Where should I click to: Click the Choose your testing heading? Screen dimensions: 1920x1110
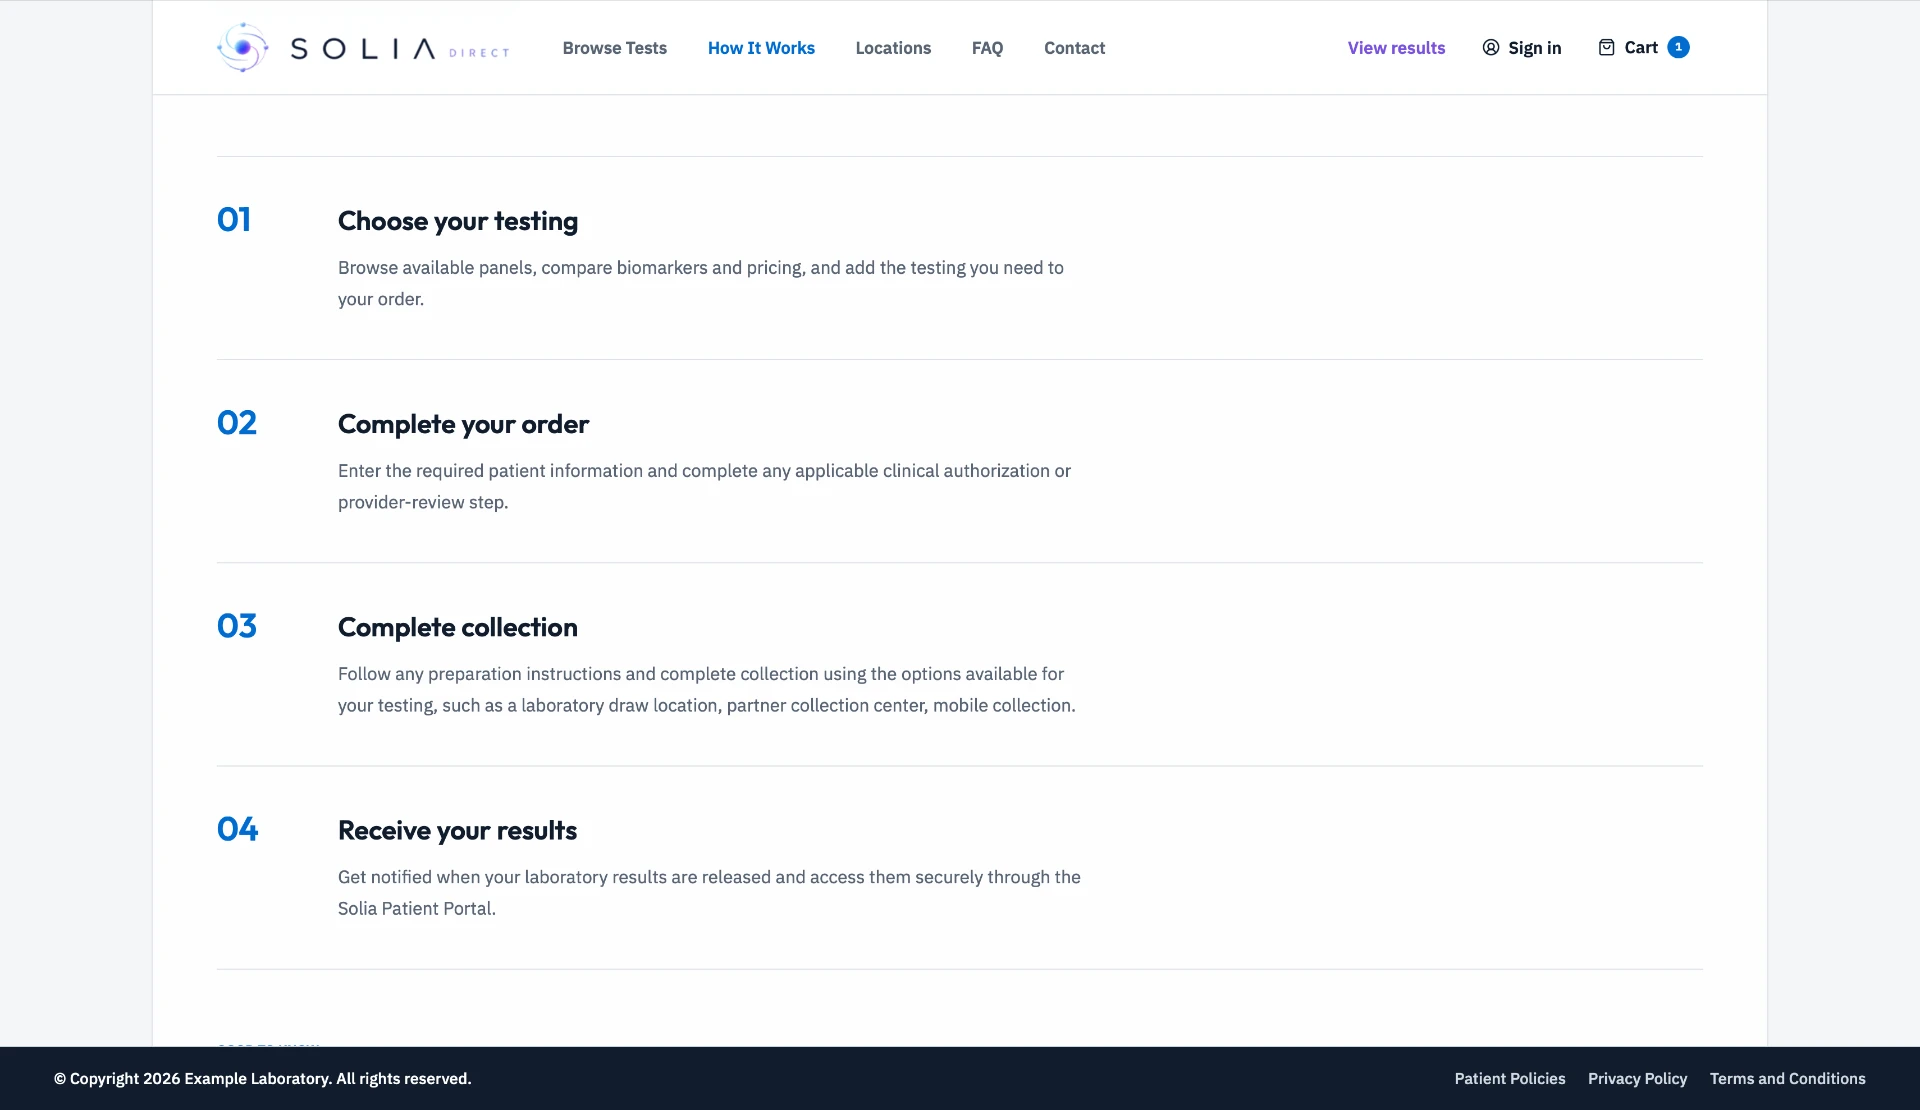(458, 221)
